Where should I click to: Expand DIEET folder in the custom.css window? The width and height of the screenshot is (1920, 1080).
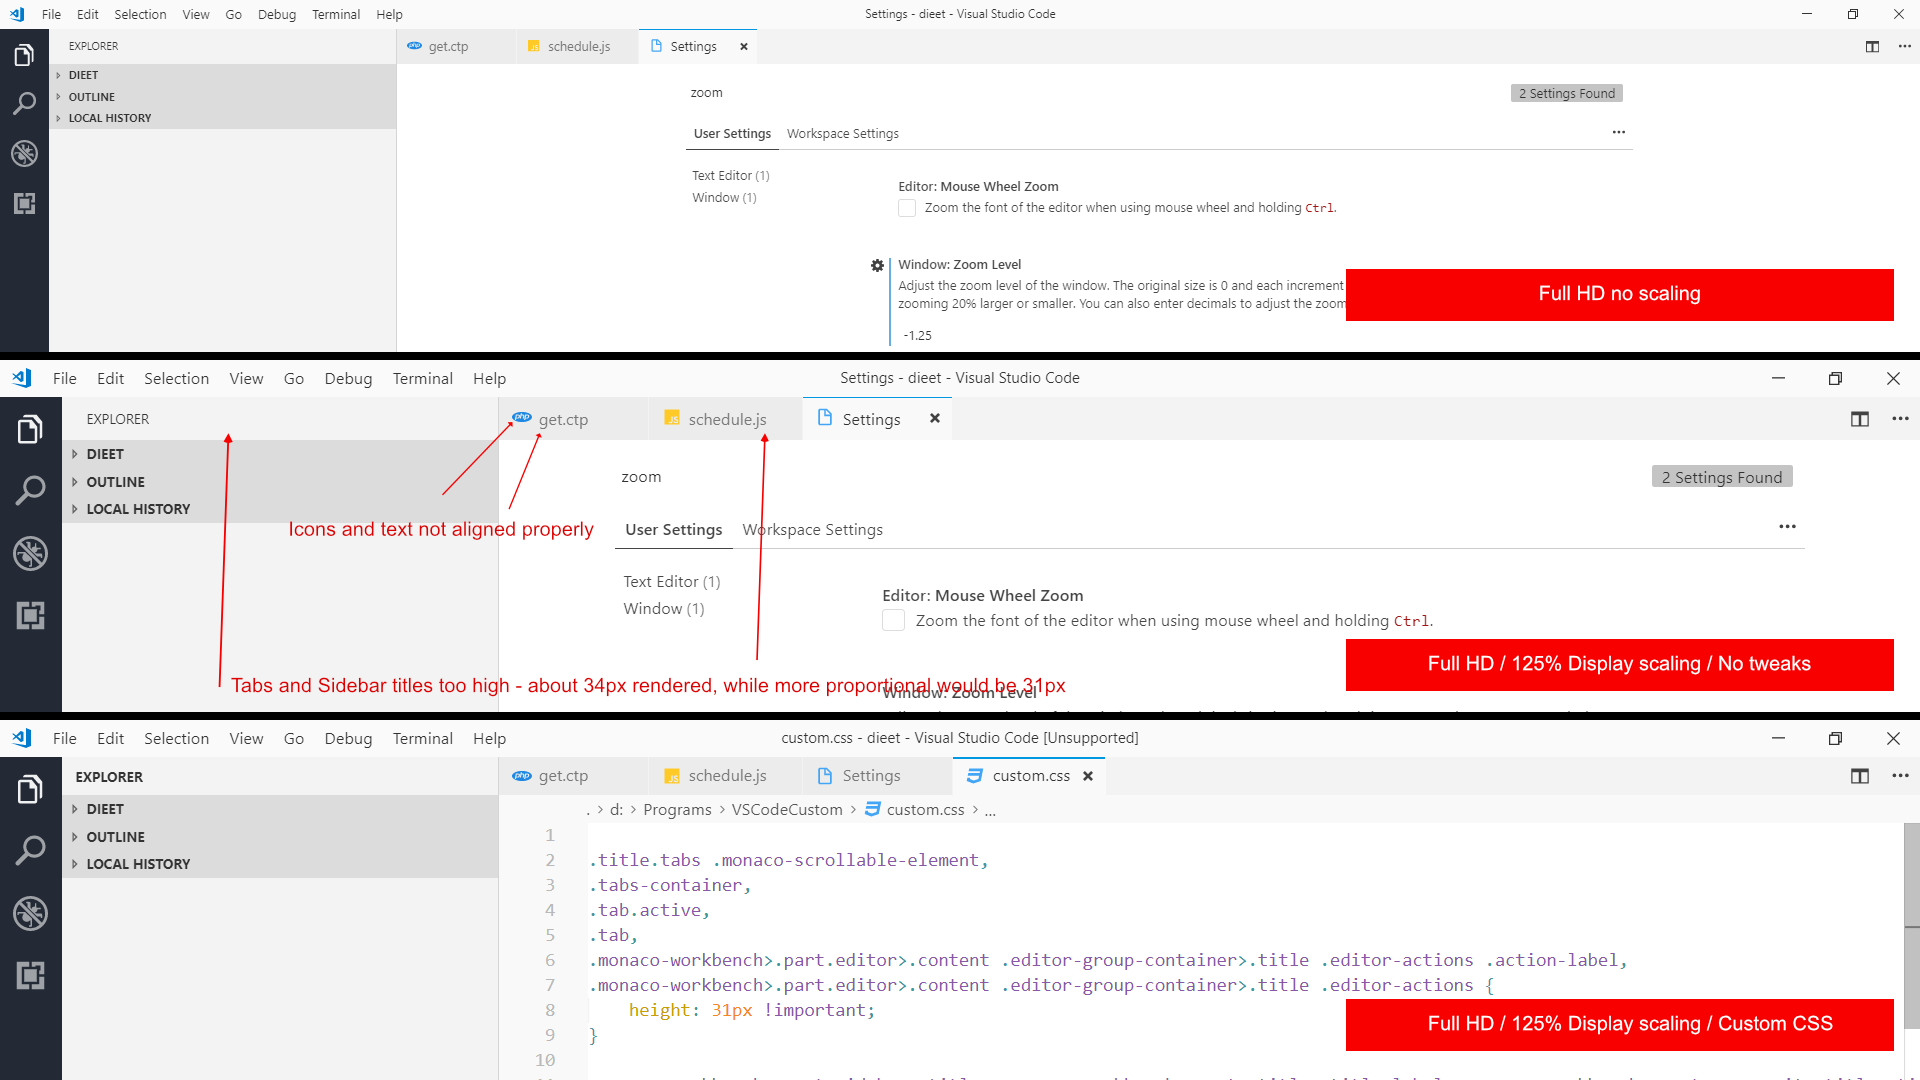click(x=104, y=809)
